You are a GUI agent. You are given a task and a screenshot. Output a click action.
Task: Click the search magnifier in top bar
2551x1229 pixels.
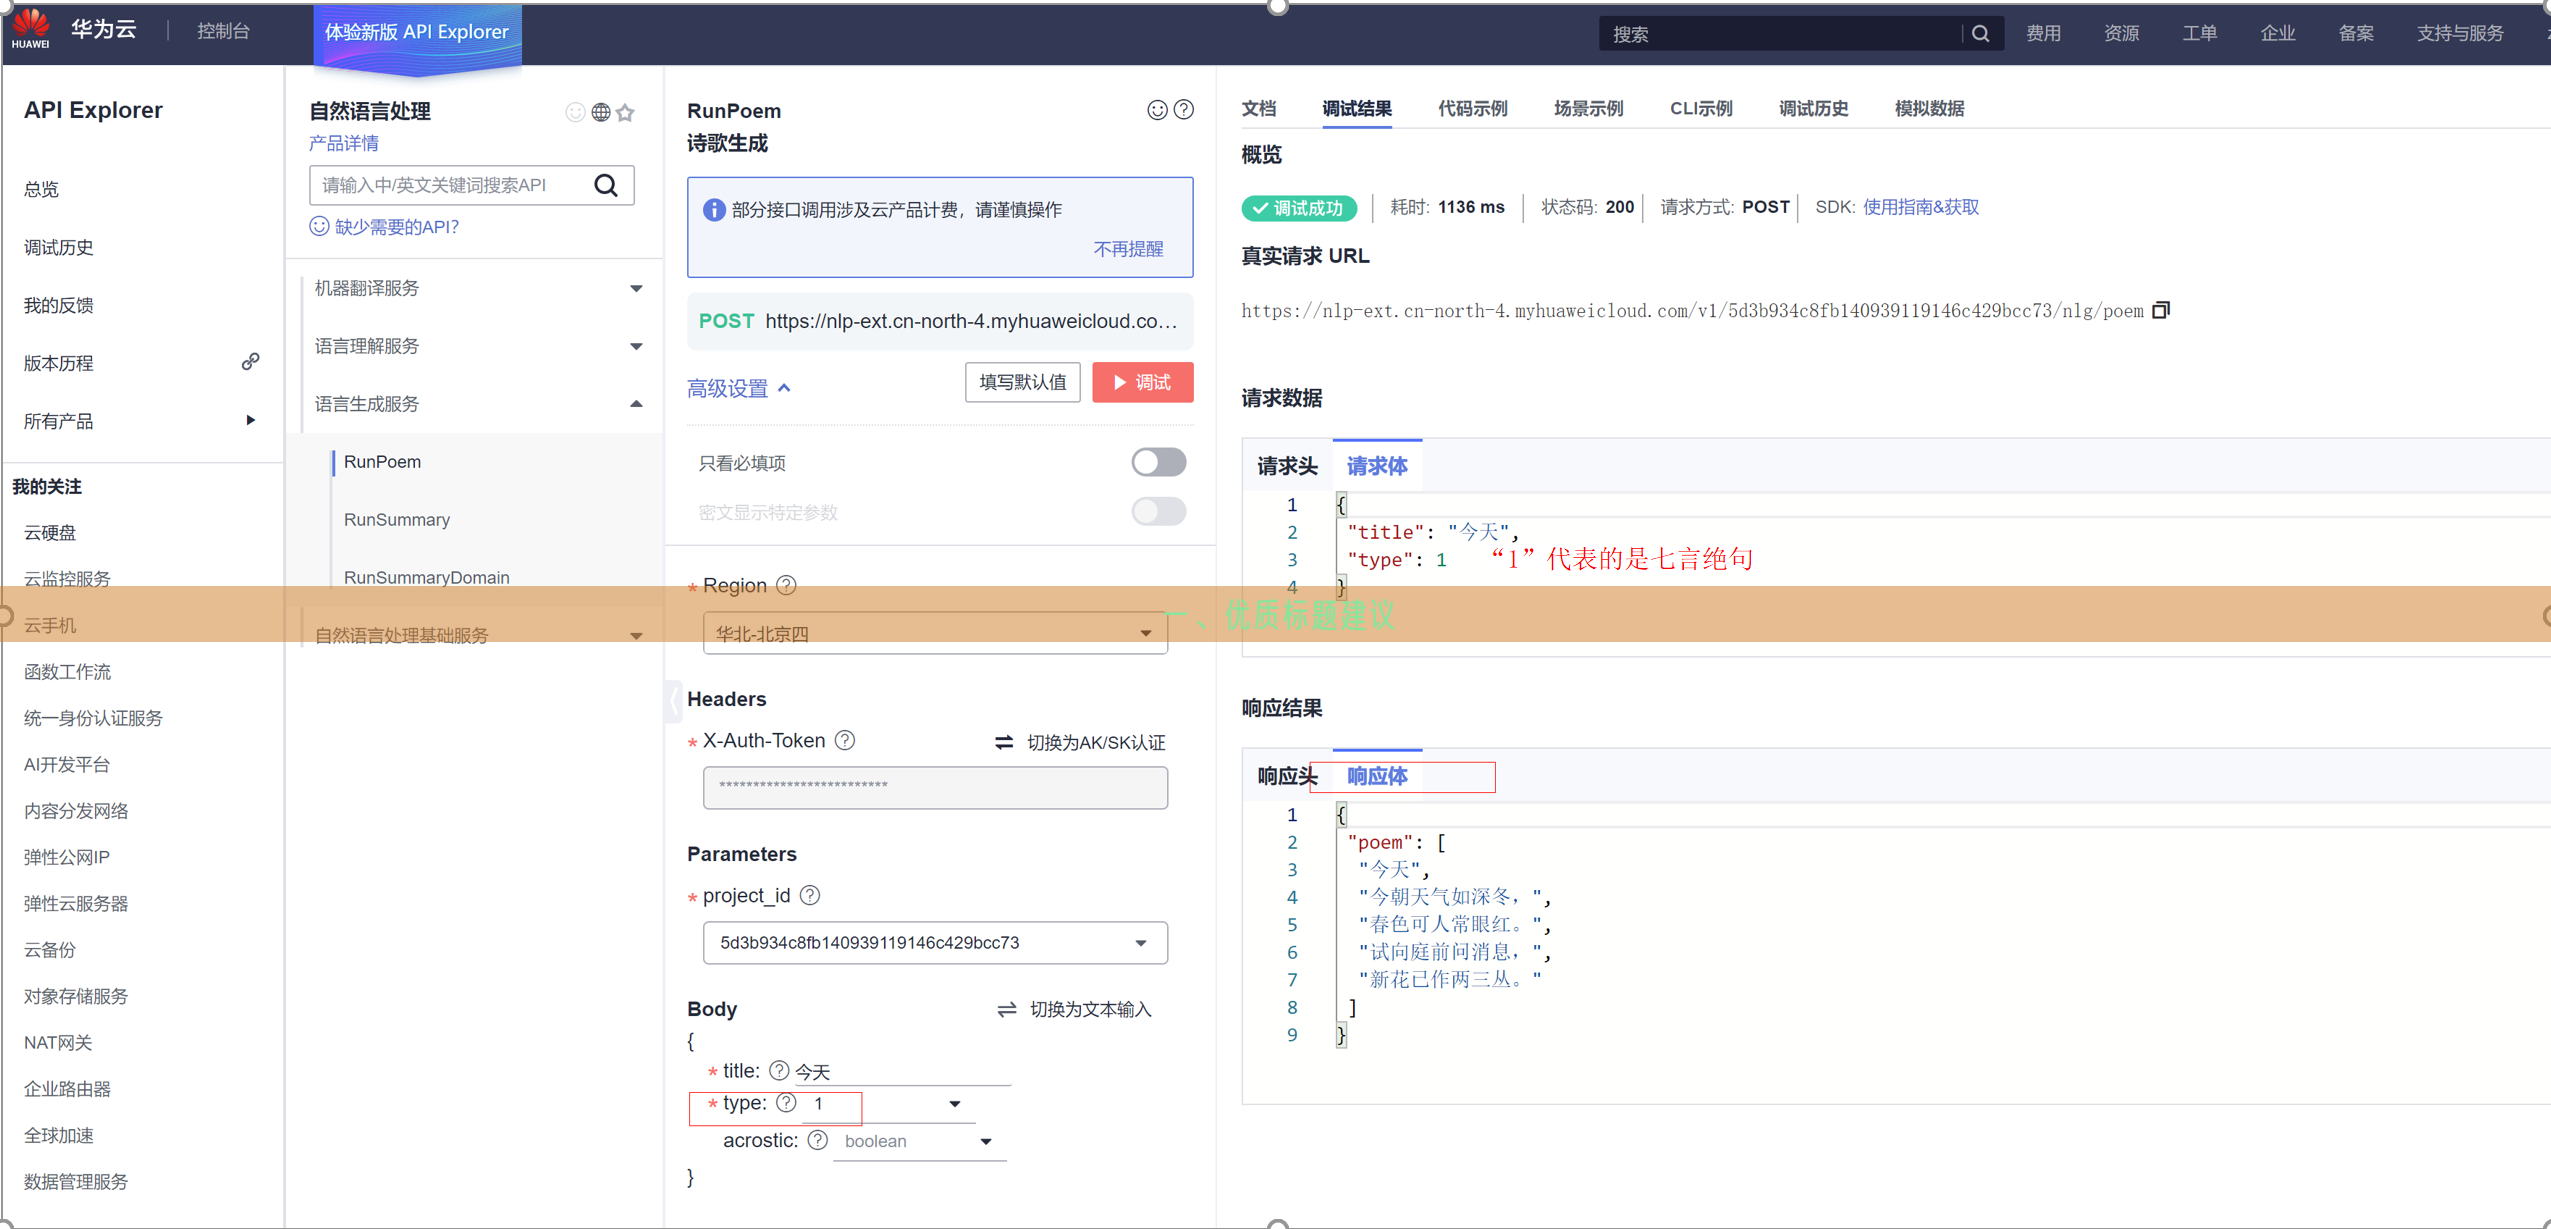pos(1980,33)
